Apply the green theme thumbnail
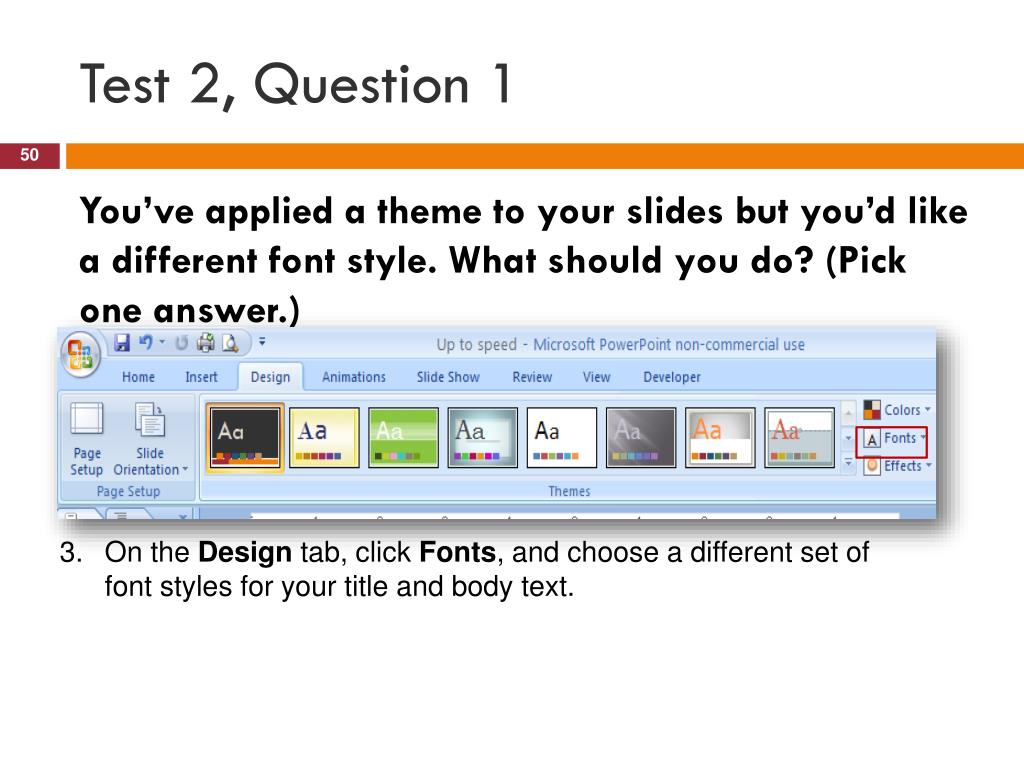The image size is (1024, 768). click(404, 437)
